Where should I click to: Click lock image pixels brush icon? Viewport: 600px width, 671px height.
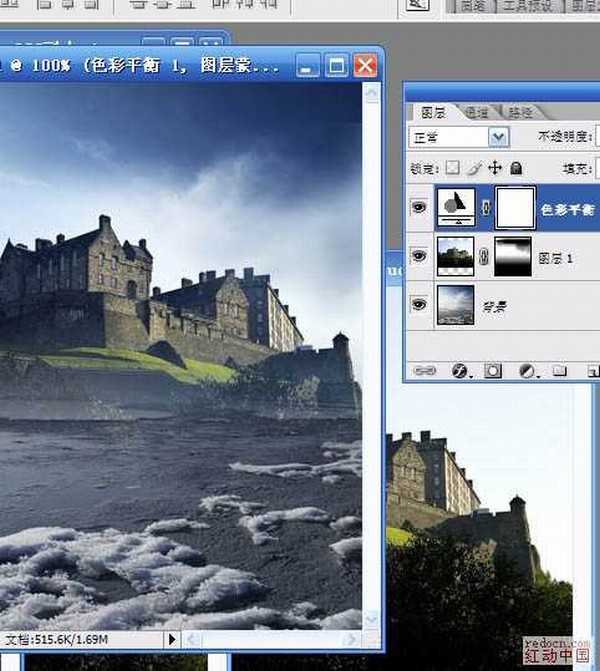point(474,168)
